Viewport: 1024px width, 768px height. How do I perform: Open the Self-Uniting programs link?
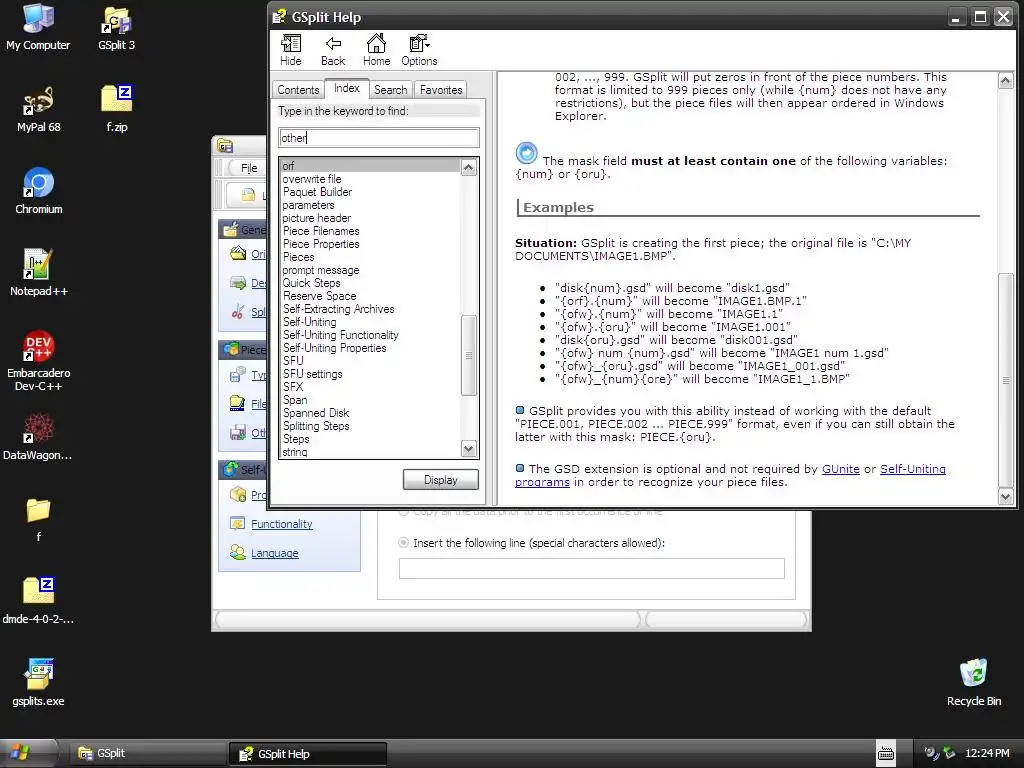coord(912,469)
